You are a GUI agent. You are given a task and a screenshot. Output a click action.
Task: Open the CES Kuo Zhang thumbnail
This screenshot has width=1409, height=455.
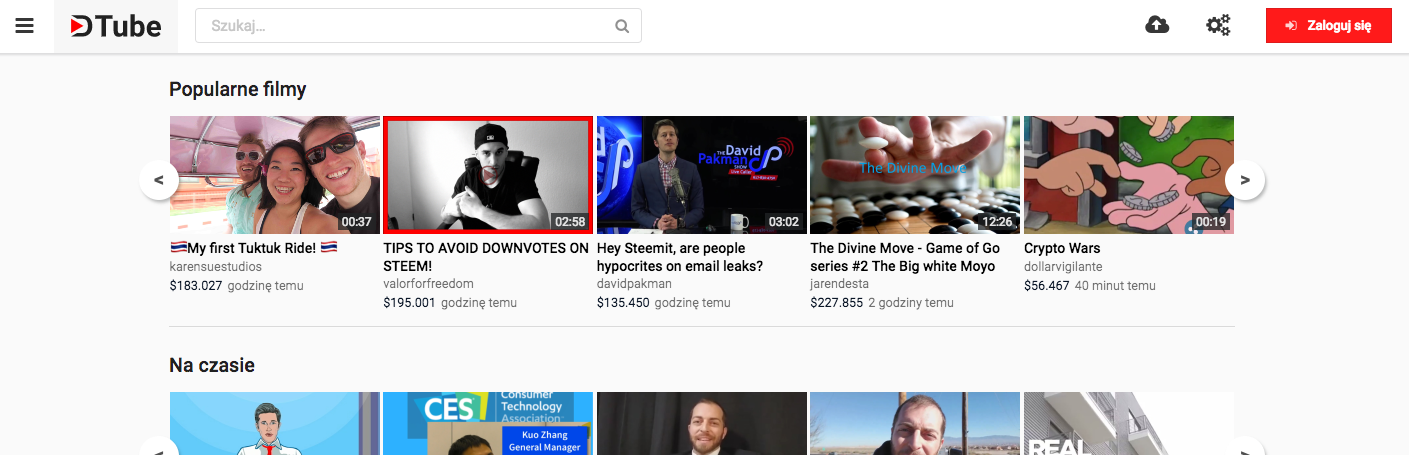pos(488,423)
